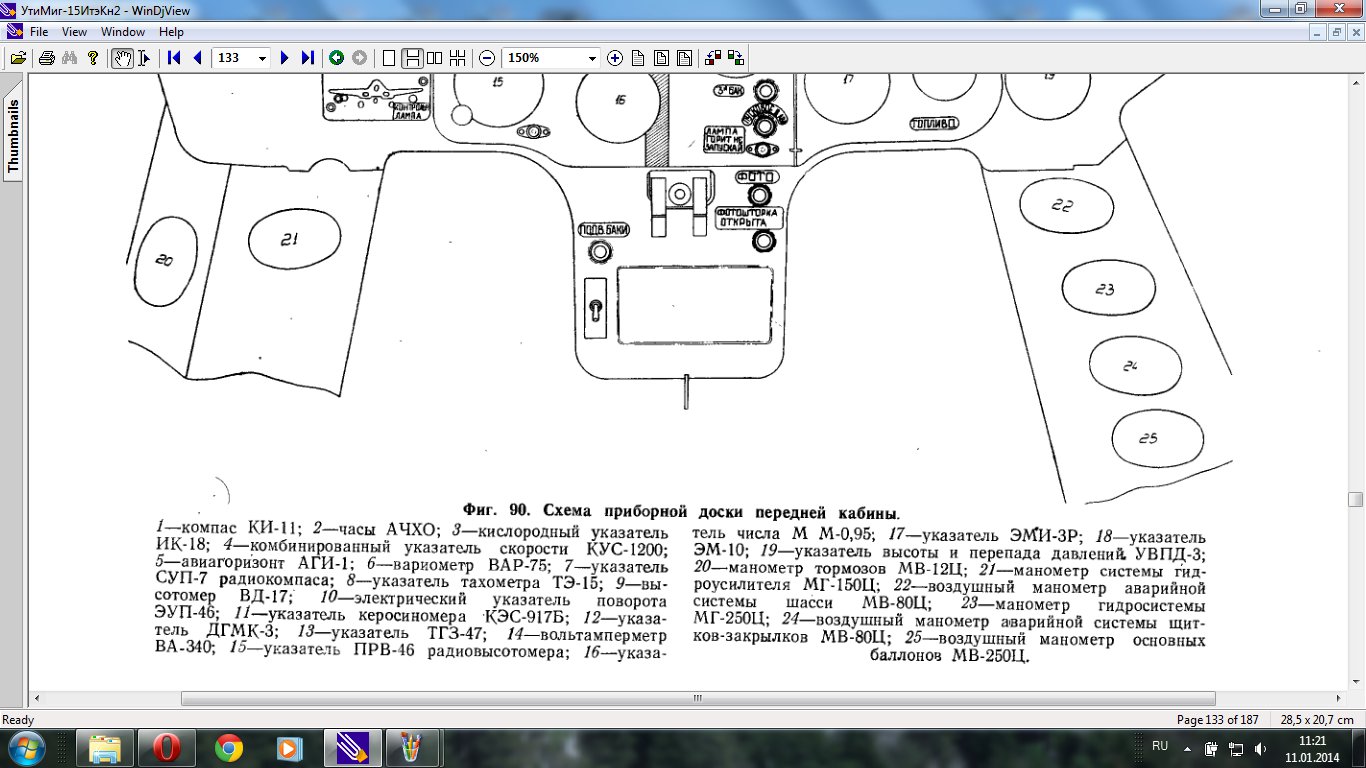Open the Help menu
The width and height of the screenshot is (1366, 768).
[171, 32]
